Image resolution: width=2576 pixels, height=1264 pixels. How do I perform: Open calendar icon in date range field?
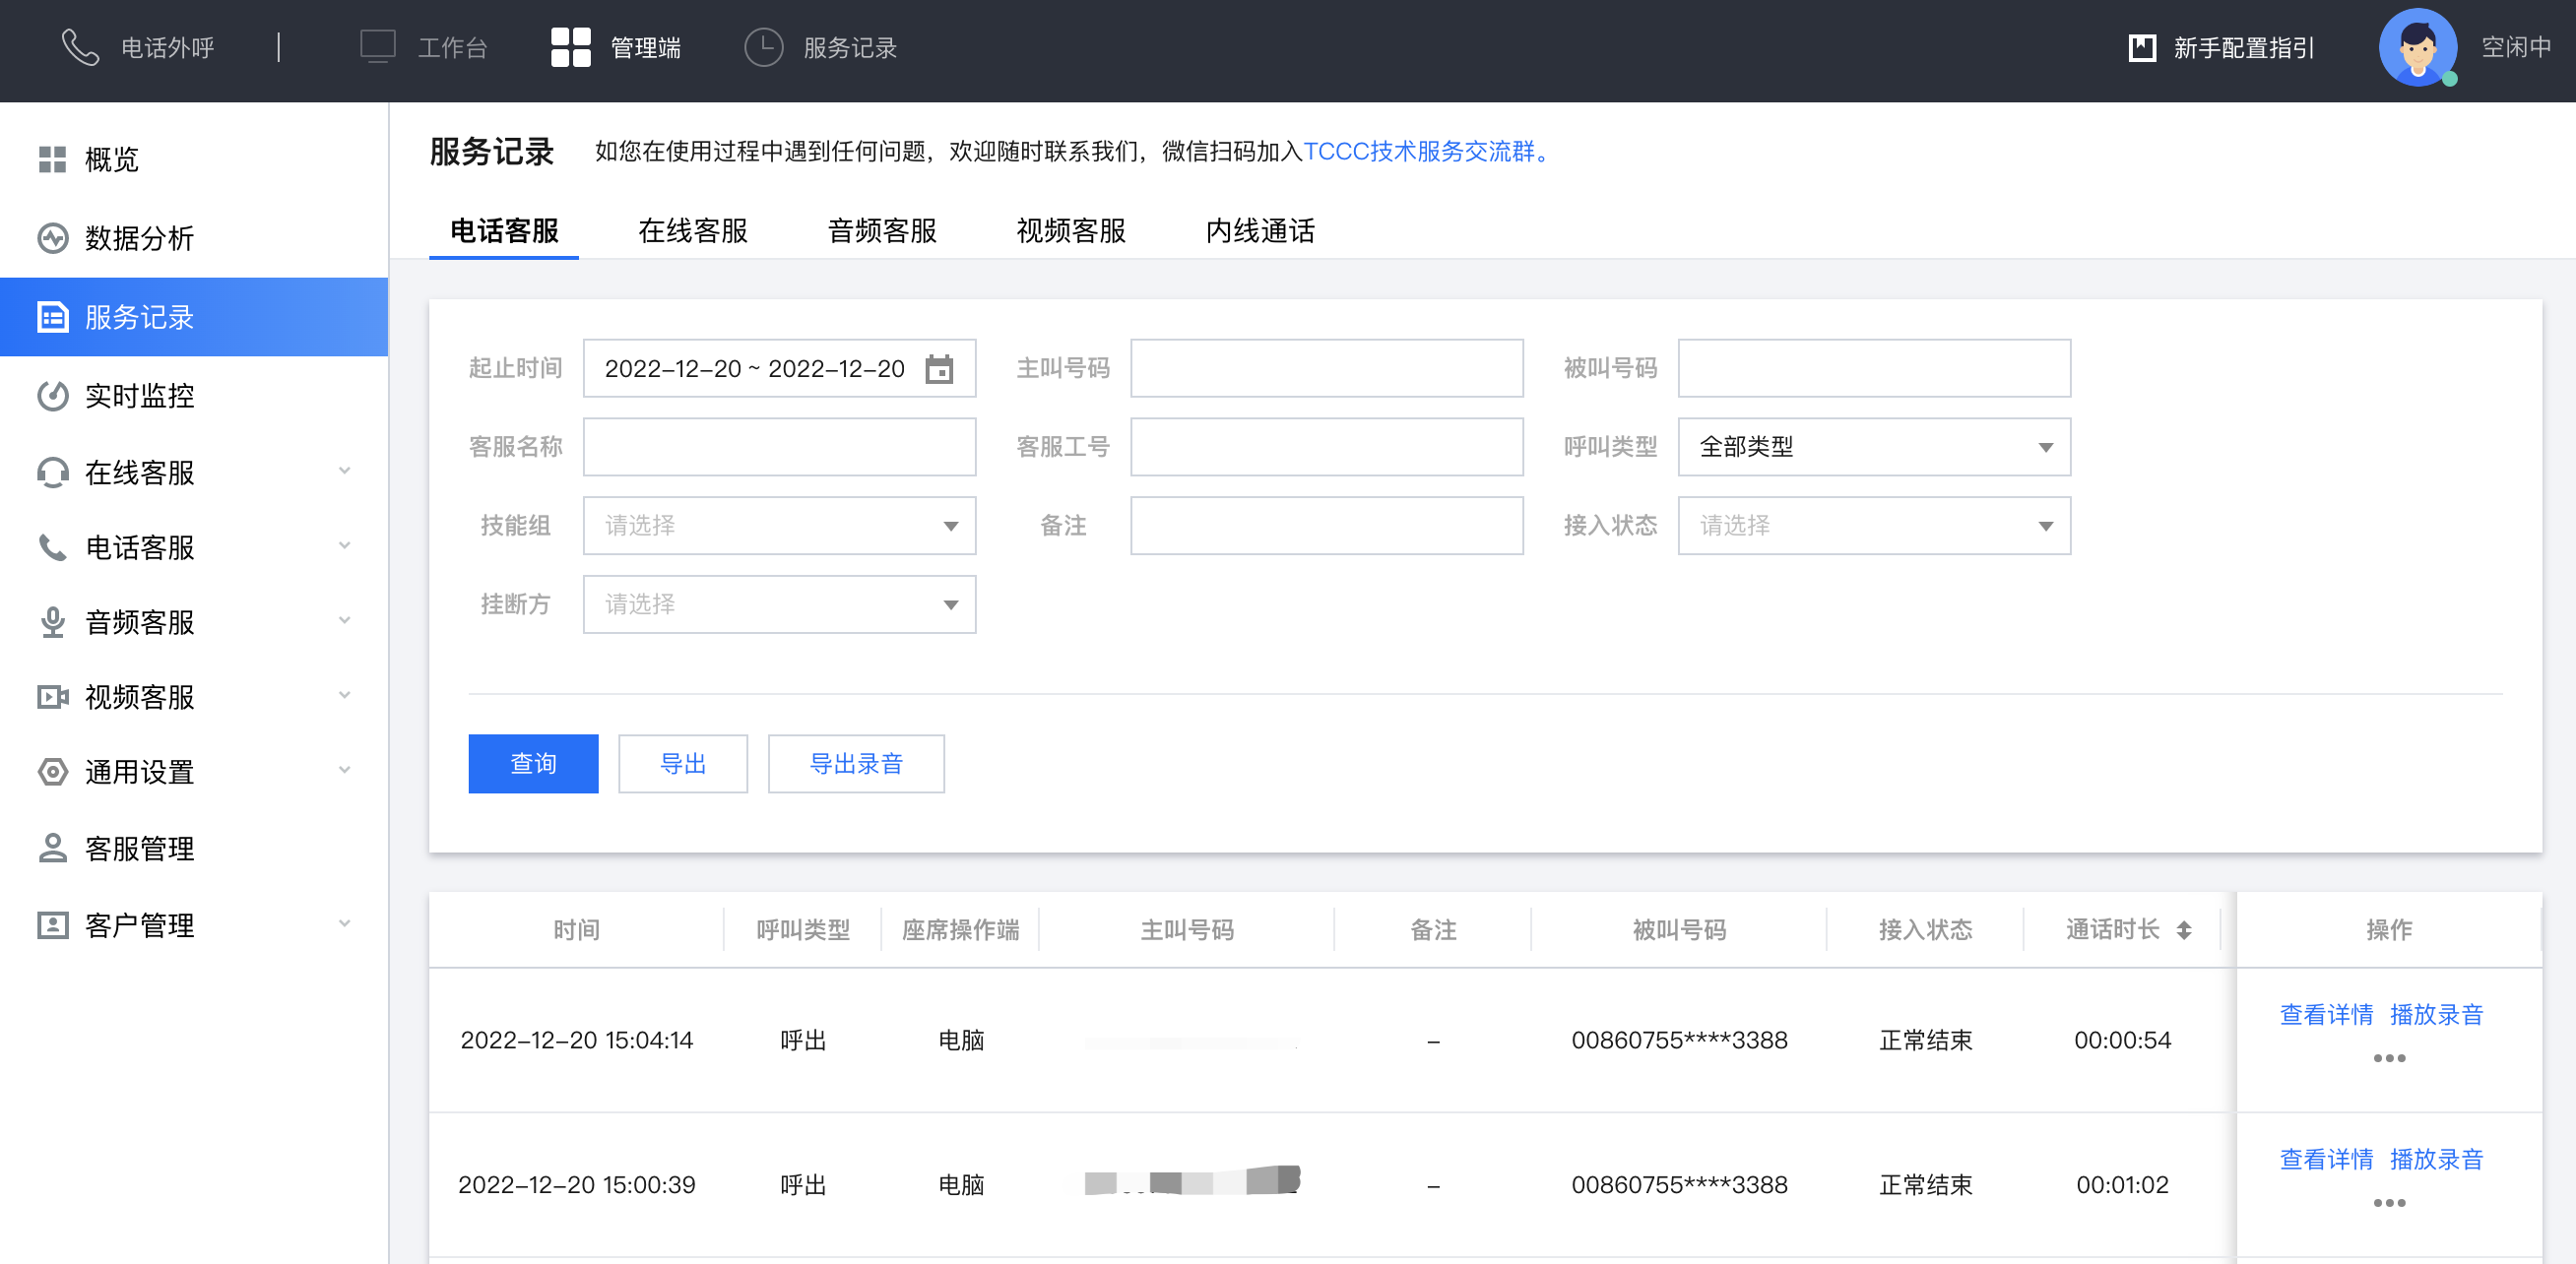(x=938, y=369)
